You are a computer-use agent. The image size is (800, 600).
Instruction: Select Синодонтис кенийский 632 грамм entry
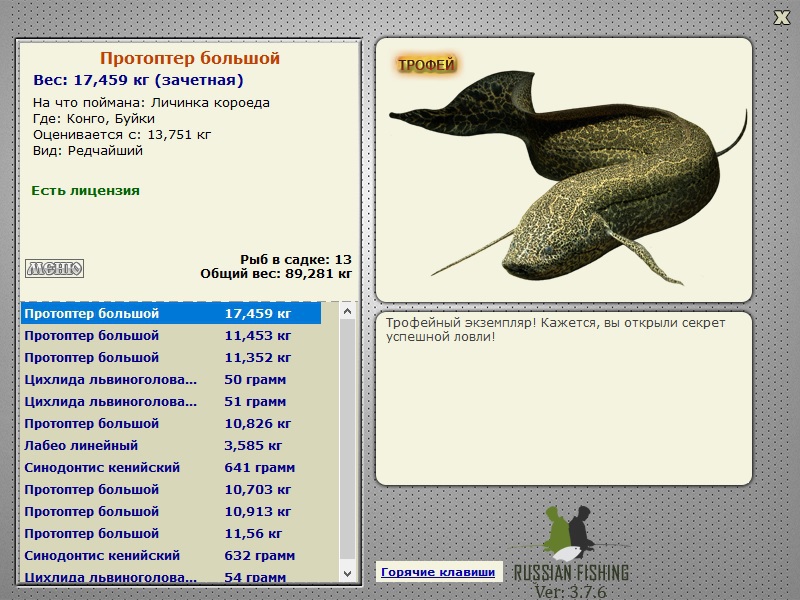[171, 555]
